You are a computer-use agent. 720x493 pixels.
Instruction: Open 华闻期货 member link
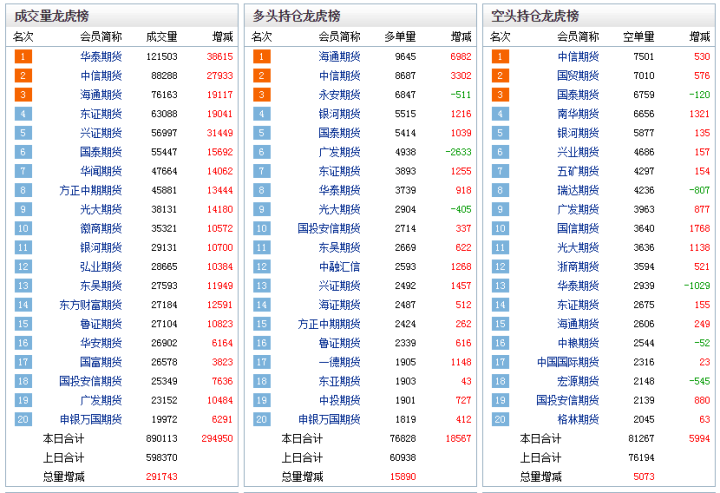coord(101,171)
